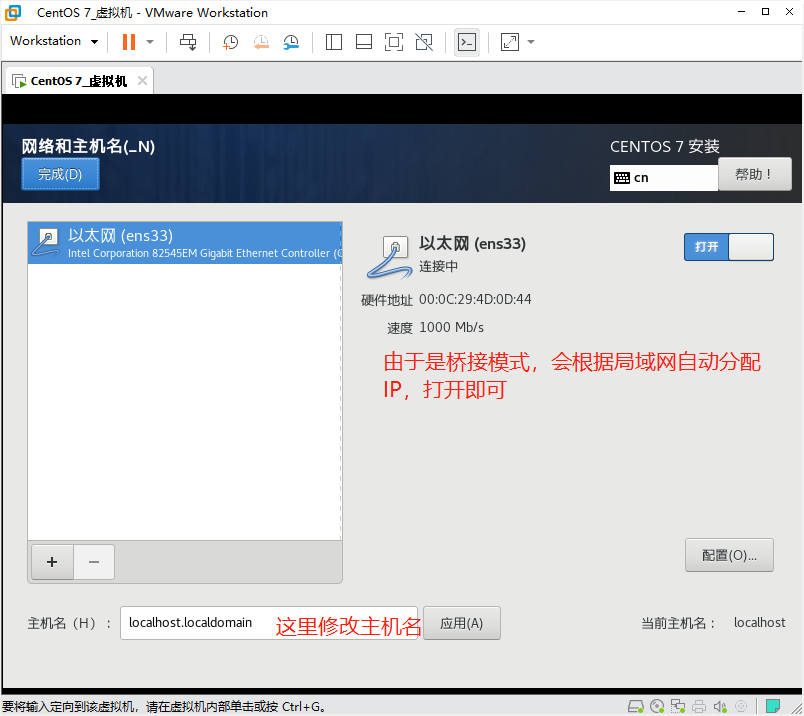The height and width of the screenshot is (716, 804).
Task: Take a snapshot of this virtual machine
Action: click(230, 42)
